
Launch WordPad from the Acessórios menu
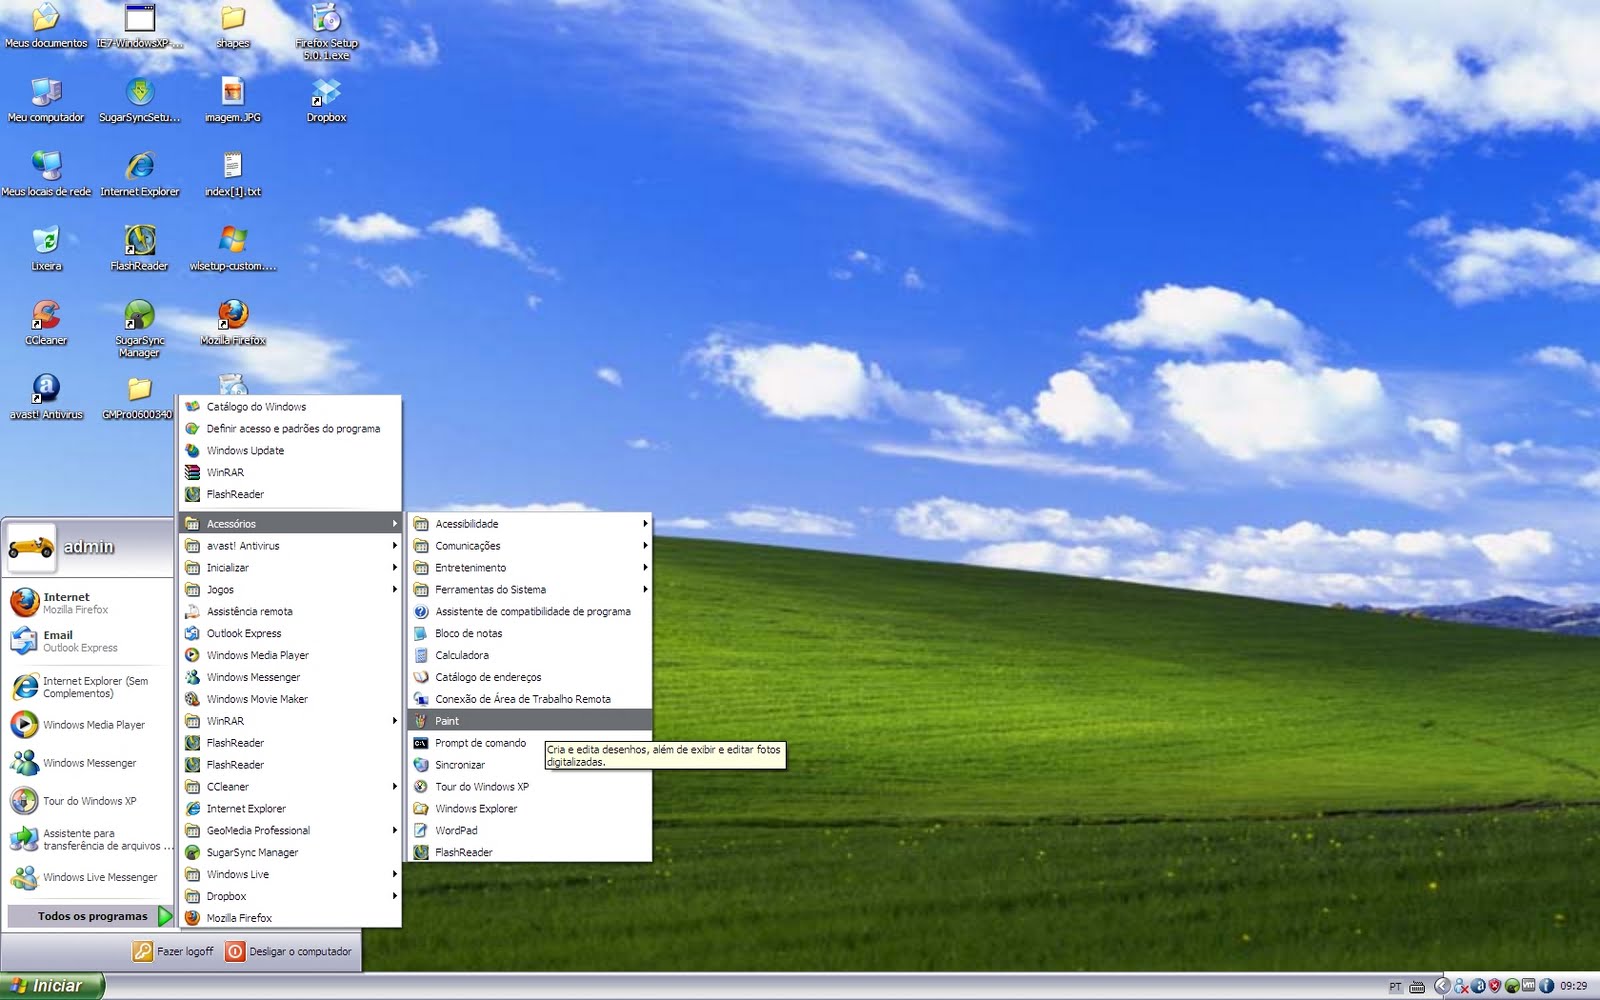(x=530, y=831)
